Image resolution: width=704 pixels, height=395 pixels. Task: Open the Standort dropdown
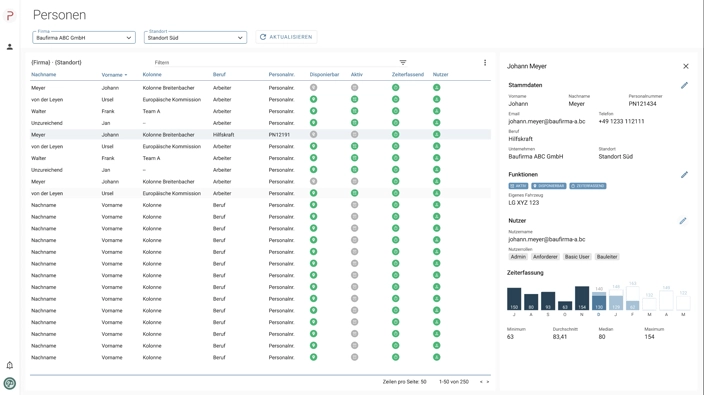[x=195, y=38]
